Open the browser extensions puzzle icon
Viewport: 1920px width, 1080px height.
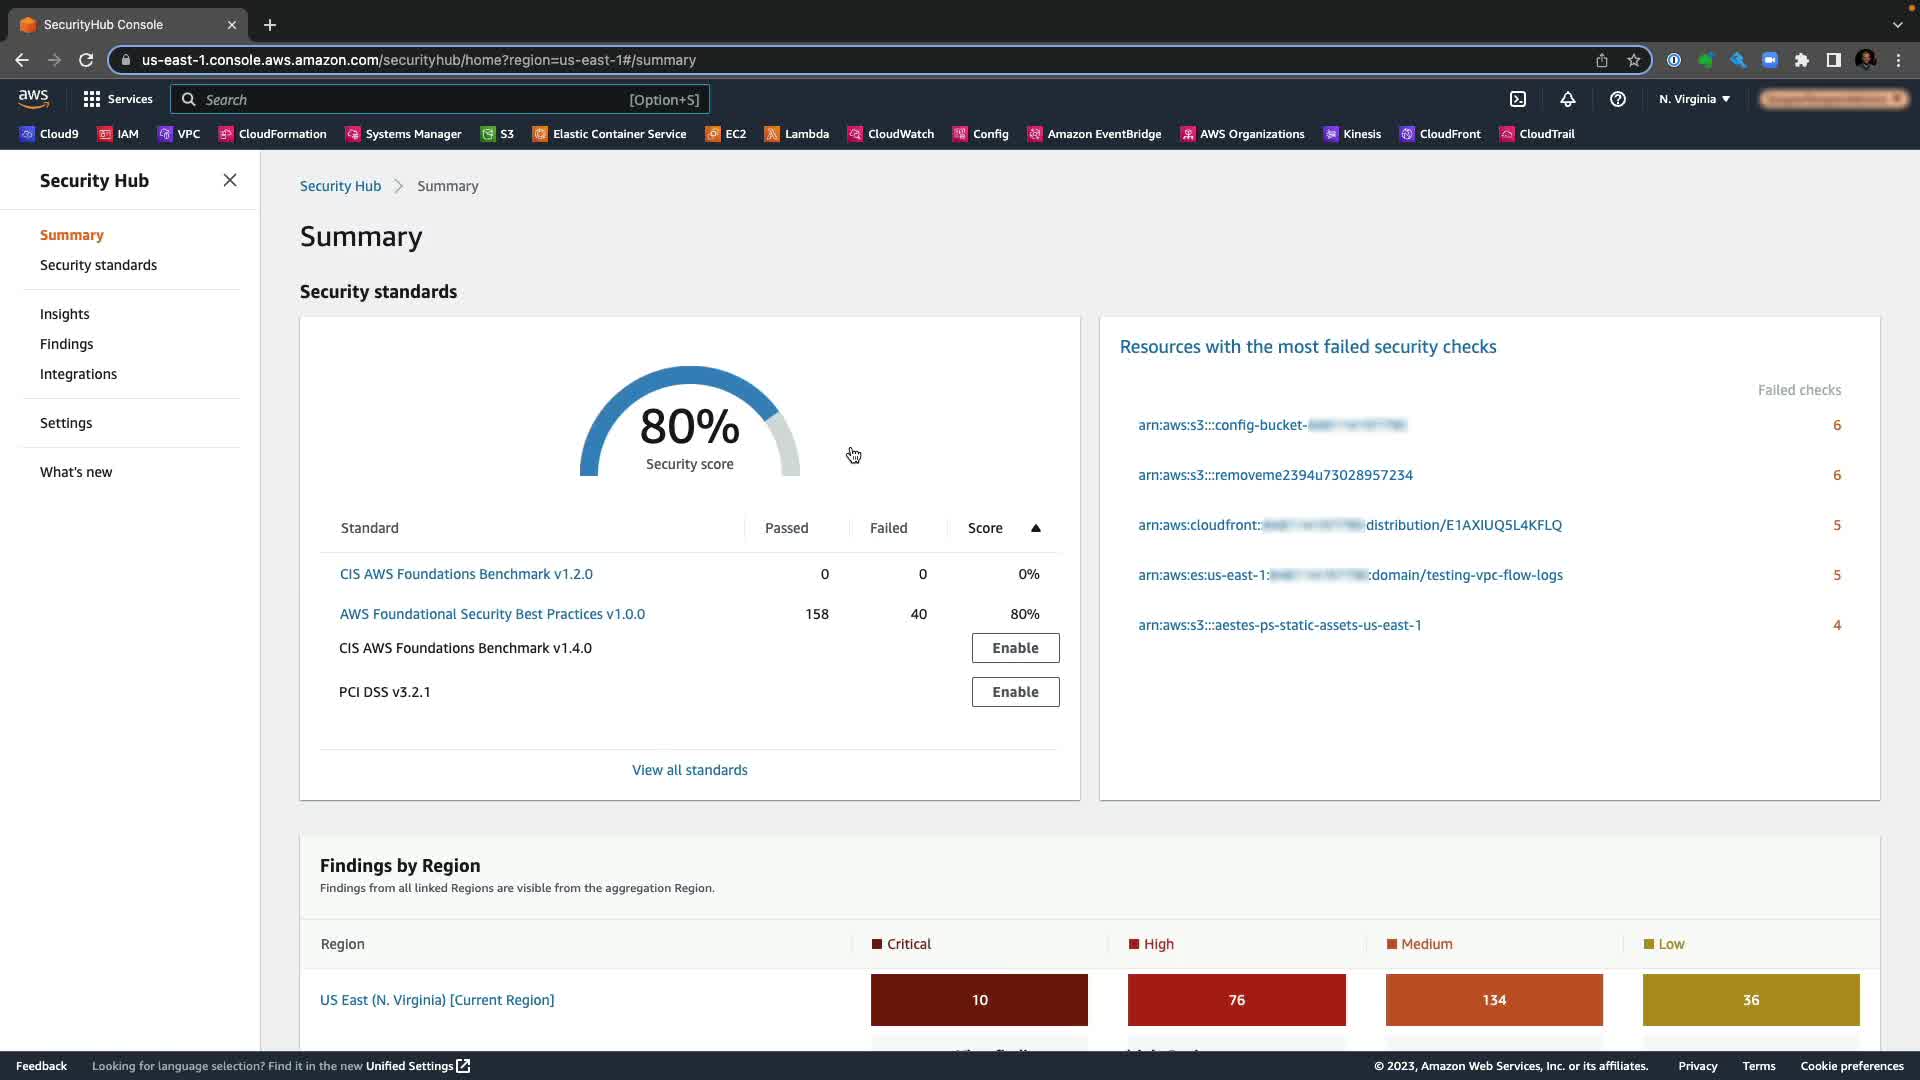[1802, 60]
